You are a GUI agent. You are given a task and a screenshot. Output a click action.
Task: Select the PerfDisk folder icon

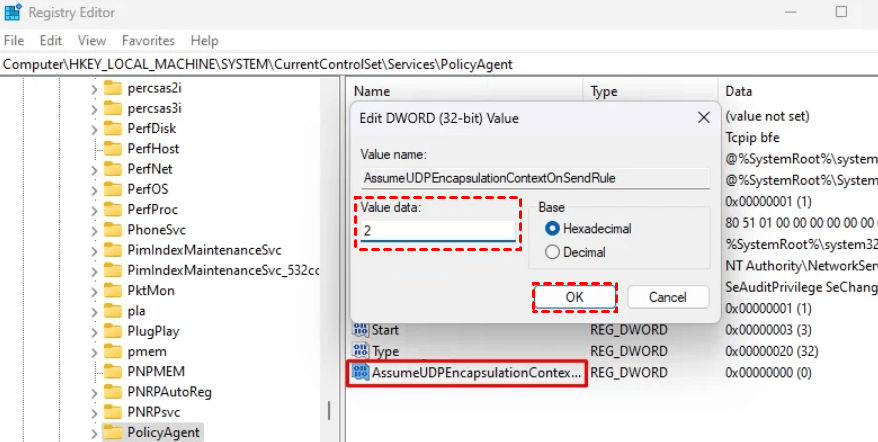pyautogui.click(x=113, y=128)
